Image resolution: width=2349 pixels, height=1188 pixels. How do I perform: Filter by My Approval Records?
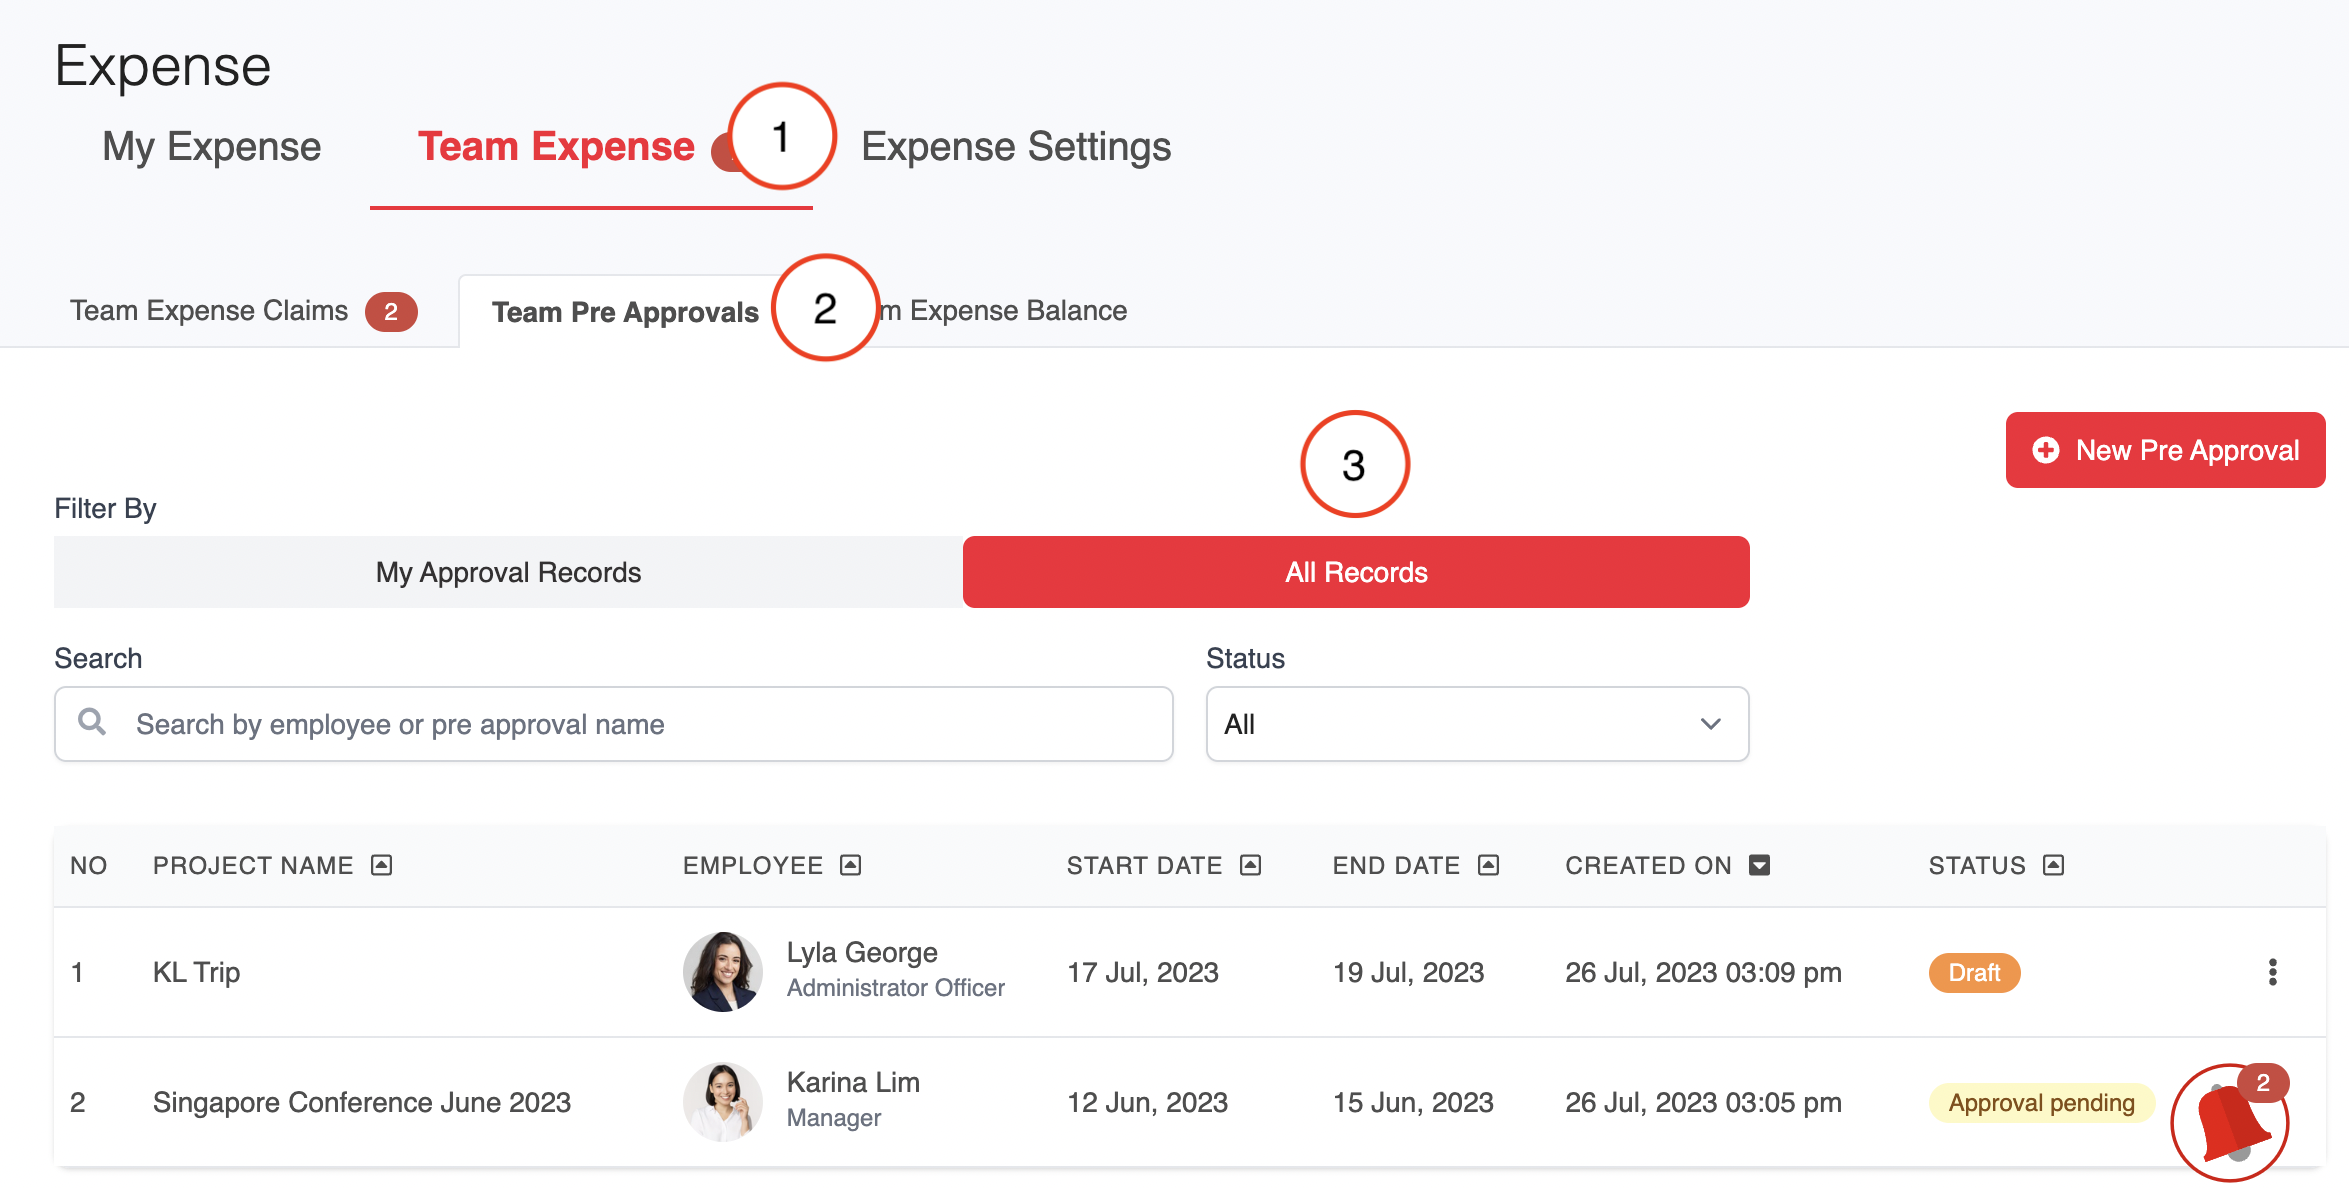click(x=508, y=572)
